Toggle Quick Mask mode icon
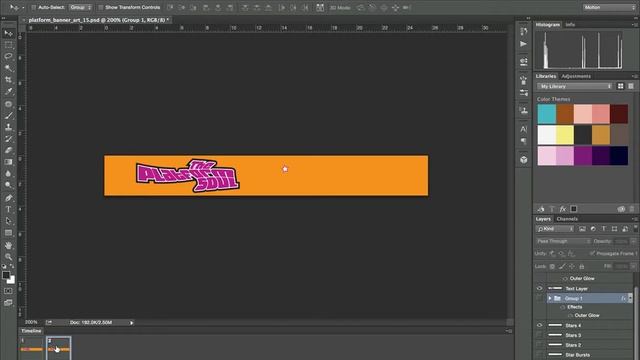Image resolution: width=640 pixels, height=360 pixels. point(8,291)
